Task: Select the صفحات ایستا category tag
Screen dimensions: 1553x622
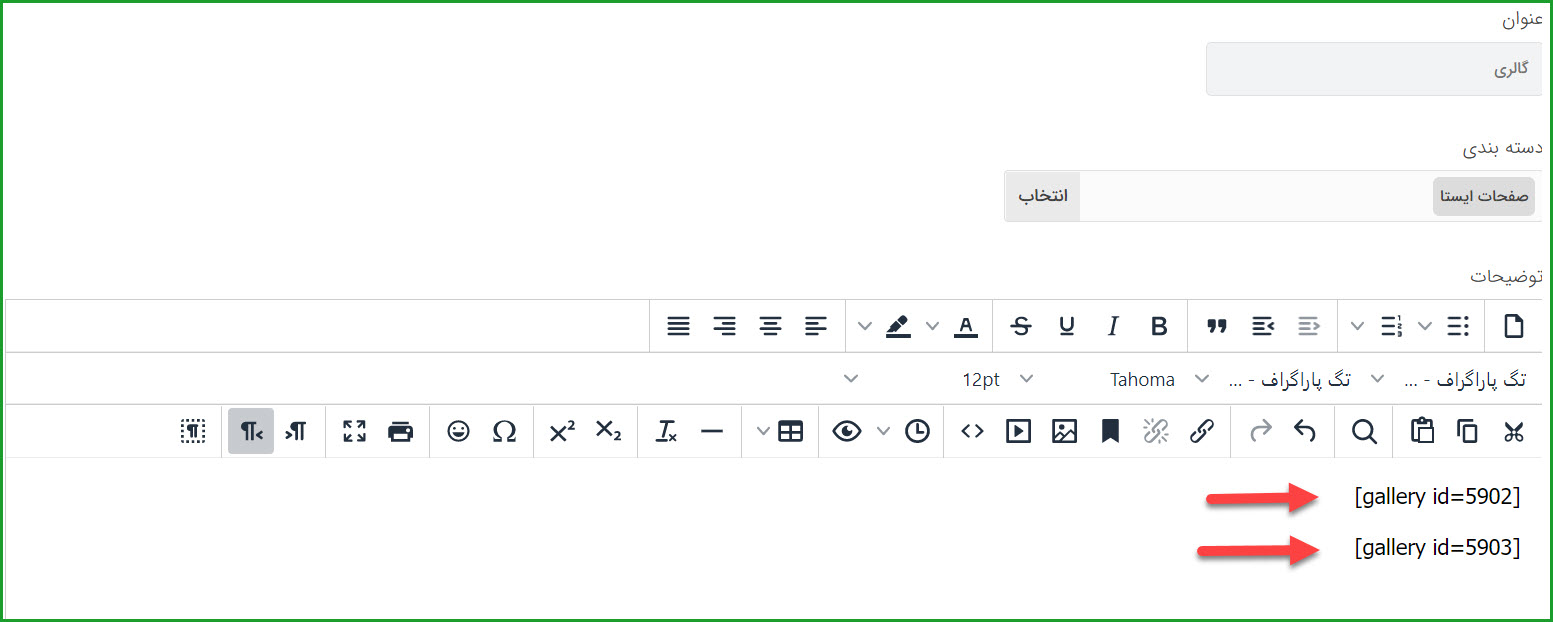Action: point(1484,197)
